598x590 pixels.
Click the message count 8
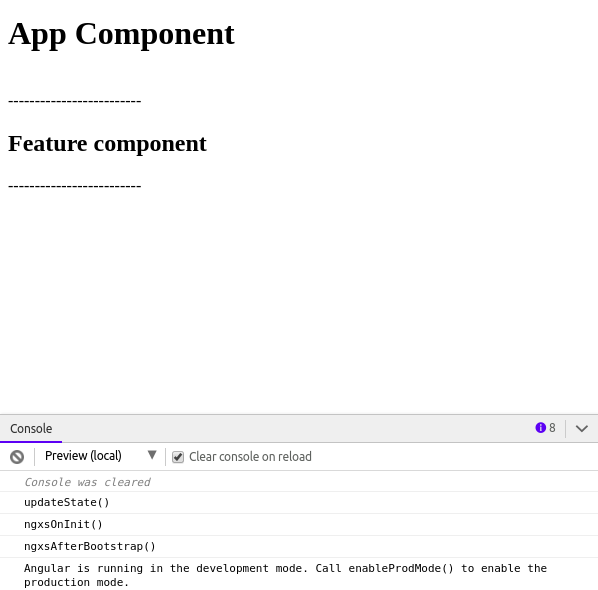(552, 428)
